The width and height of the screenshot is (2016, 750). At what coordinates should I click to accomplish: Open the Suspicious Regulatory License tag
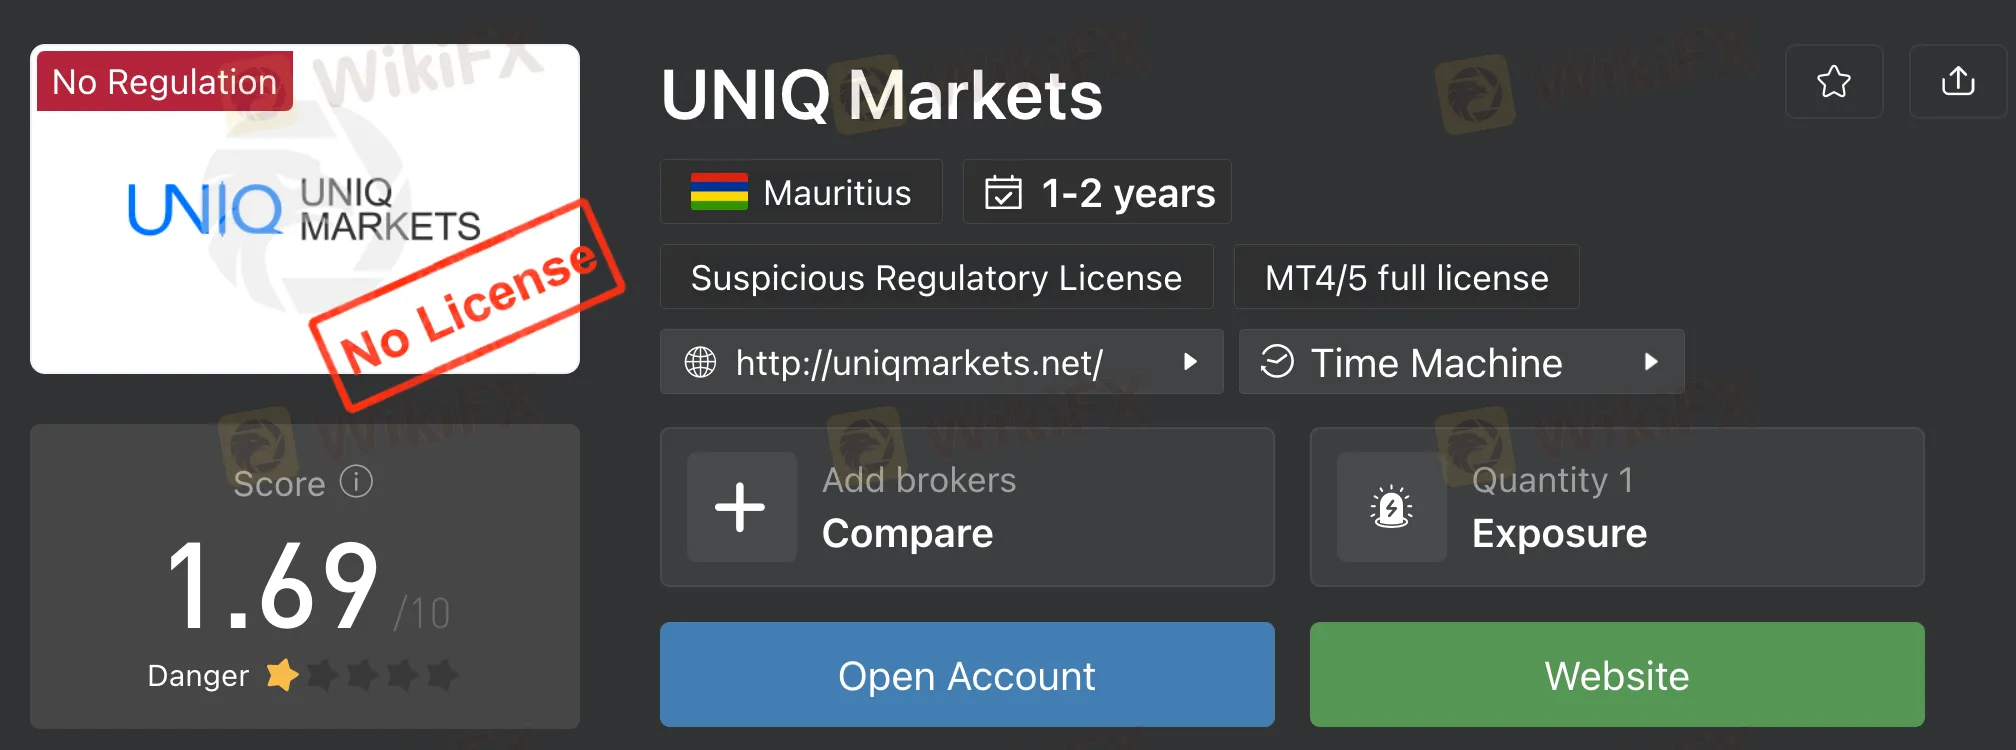pos(936,277)
